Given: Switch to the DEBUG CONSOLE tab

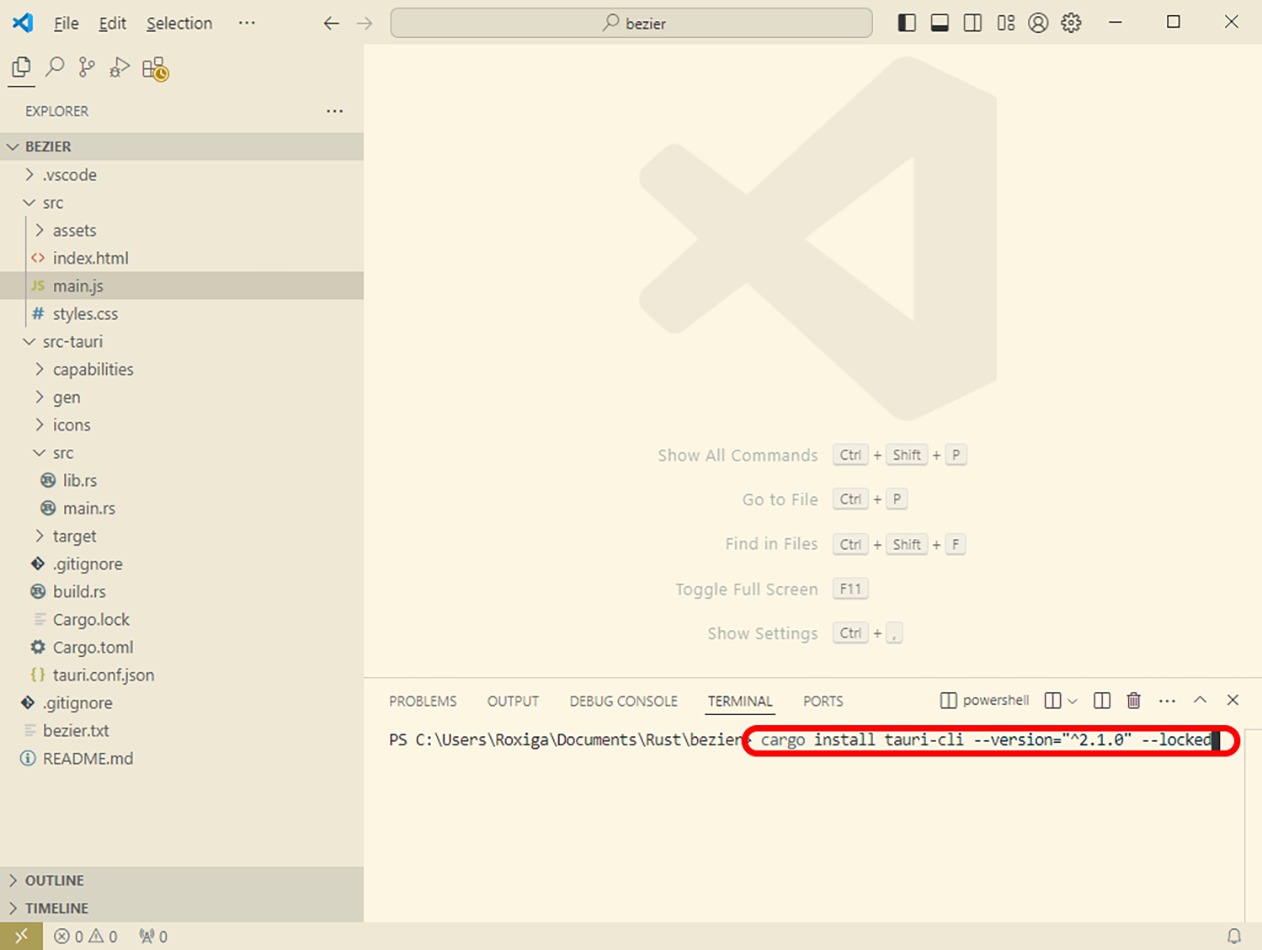Looking at the screenshot, I should click(624, 701).
